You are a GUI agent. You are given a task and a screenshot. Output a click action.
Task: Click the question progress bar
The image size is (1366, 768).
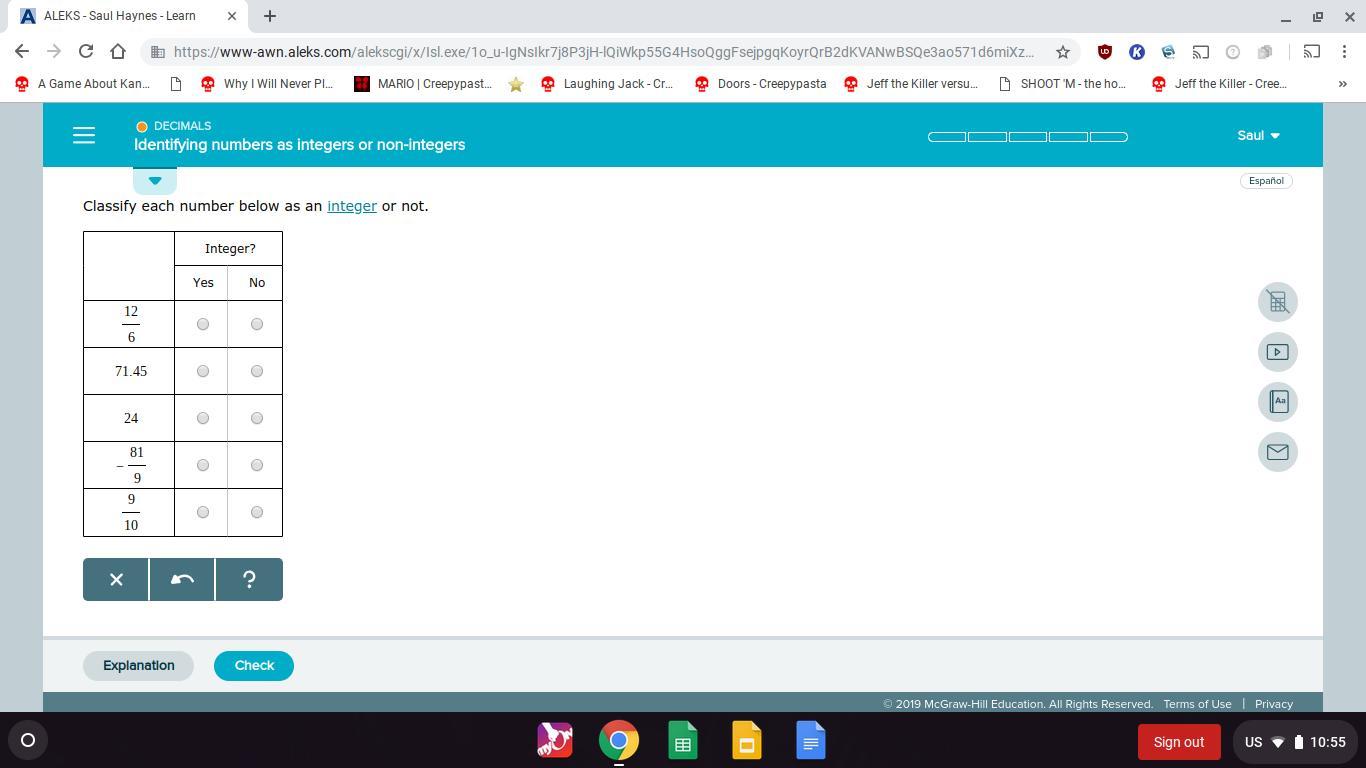pyautogui.click(x=1028, y=137)
